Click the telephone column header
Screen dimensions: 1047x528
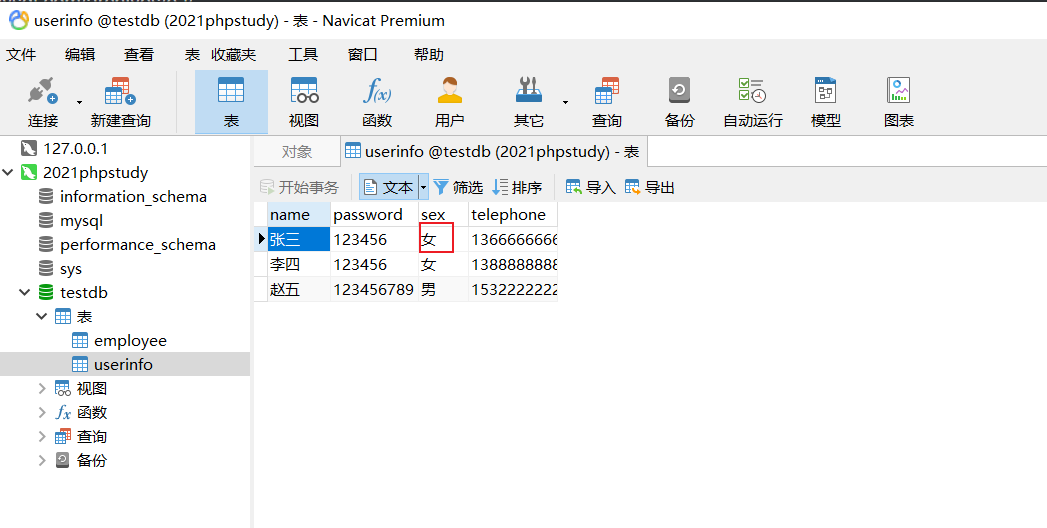pyautogui.click(x=513, y=215)
